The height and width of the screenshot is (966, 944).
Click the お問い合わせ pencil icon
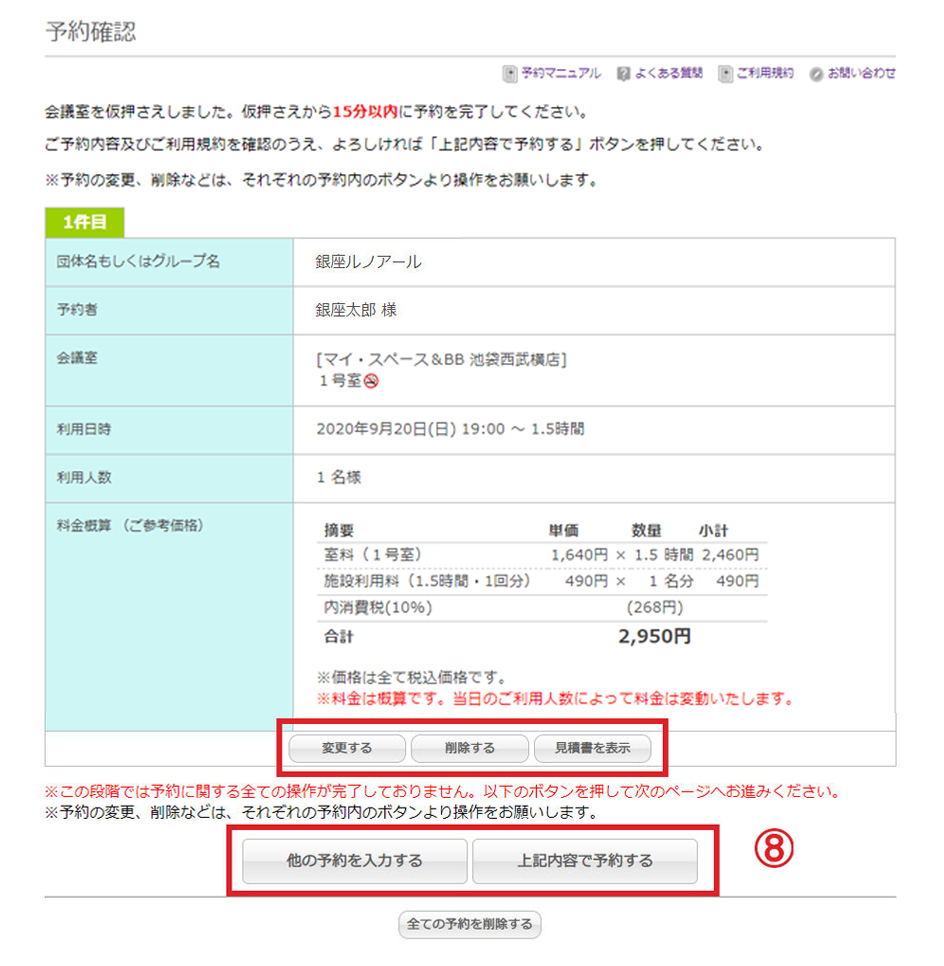816,74
